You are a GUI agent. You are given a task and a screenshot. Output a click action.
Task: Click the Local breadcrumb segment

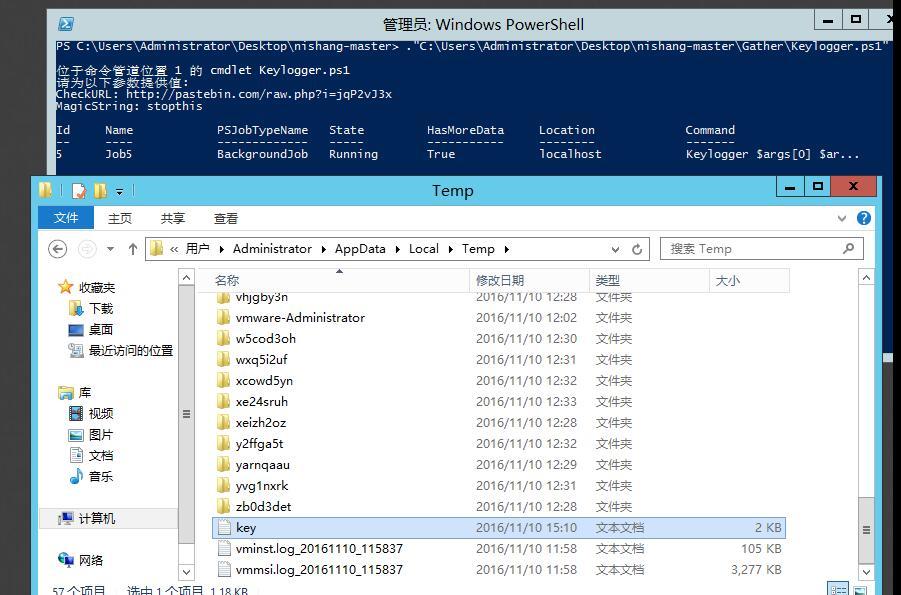coord(423,249)
